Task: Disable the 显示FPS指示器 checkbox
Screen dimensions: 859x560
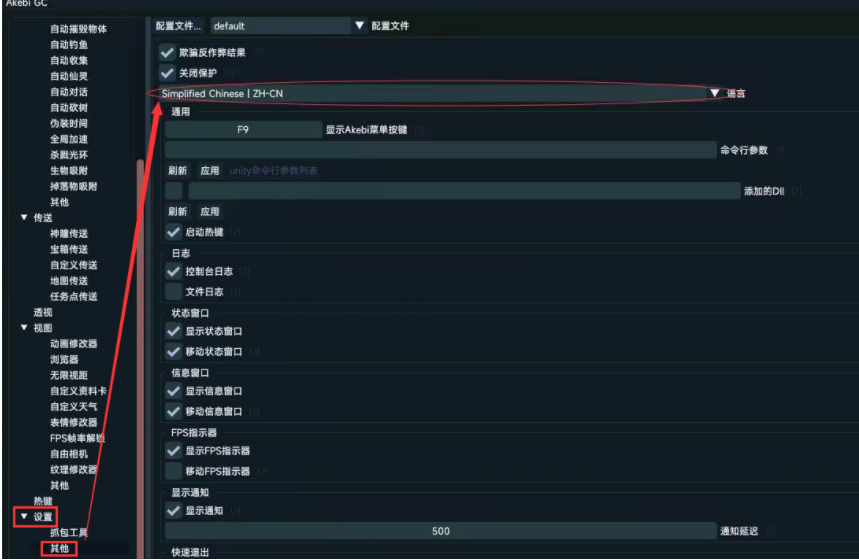Action: [174, 451]
